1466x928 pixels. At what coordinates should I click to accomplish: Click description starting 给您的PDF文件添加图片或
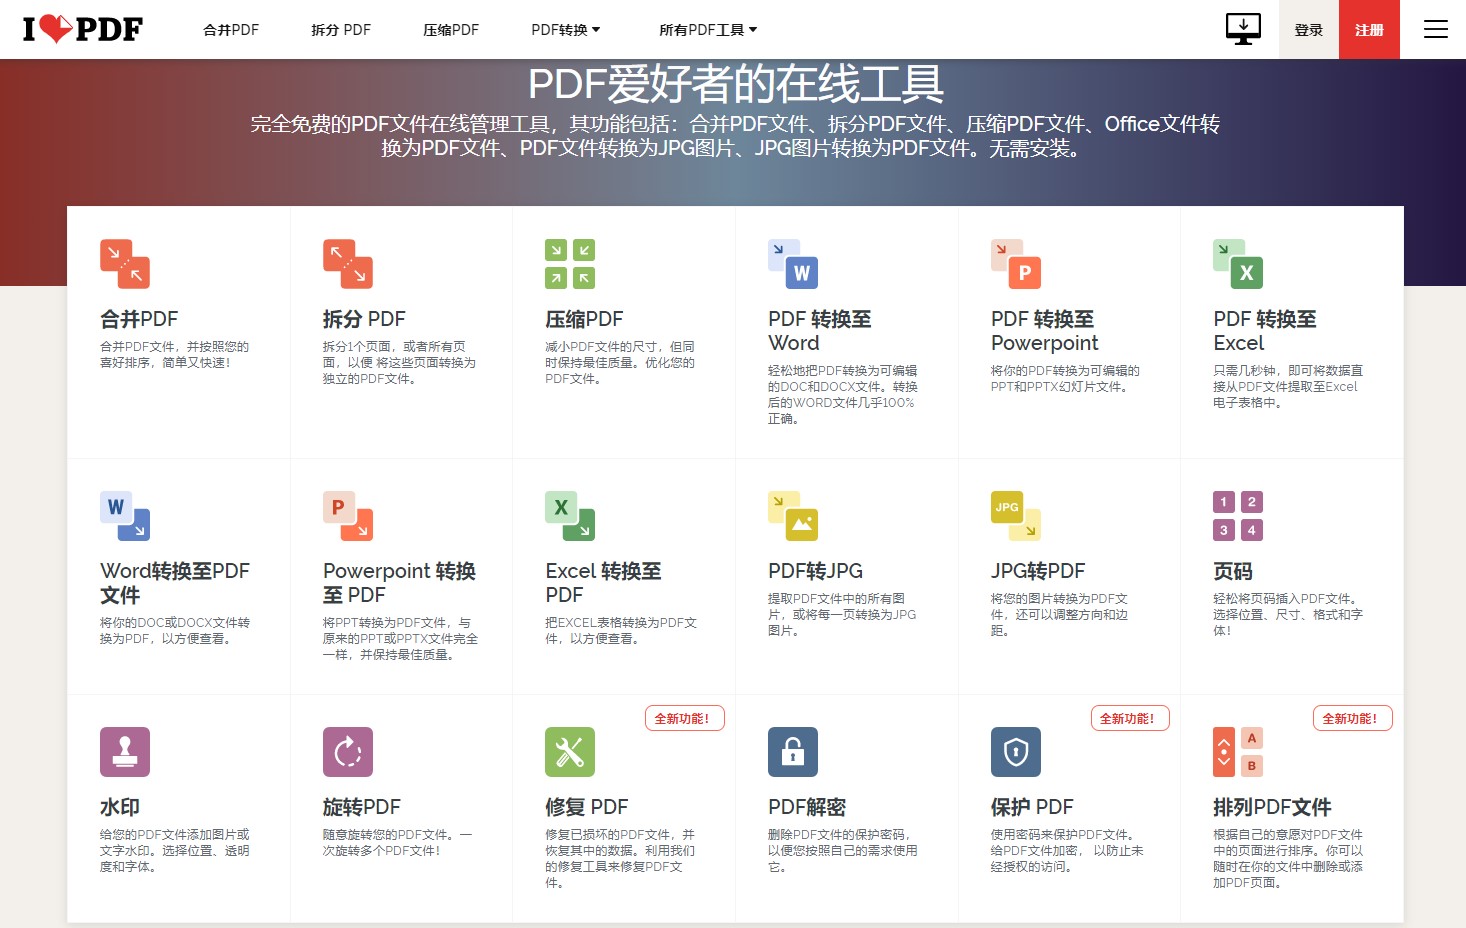pyautogui.click(x=174, y=850)
